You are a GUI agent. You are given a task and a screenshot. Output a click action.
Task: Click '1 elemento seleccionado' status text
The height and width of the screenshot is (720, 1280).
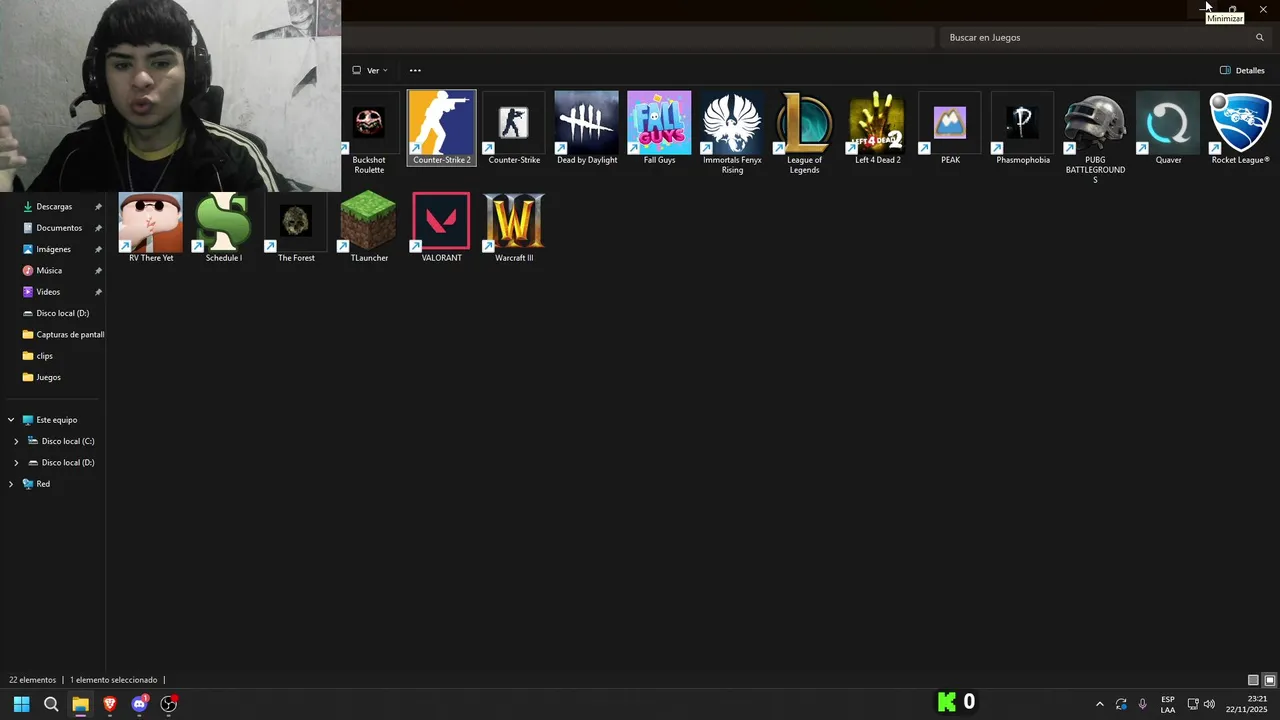click(x=113, y=680)
